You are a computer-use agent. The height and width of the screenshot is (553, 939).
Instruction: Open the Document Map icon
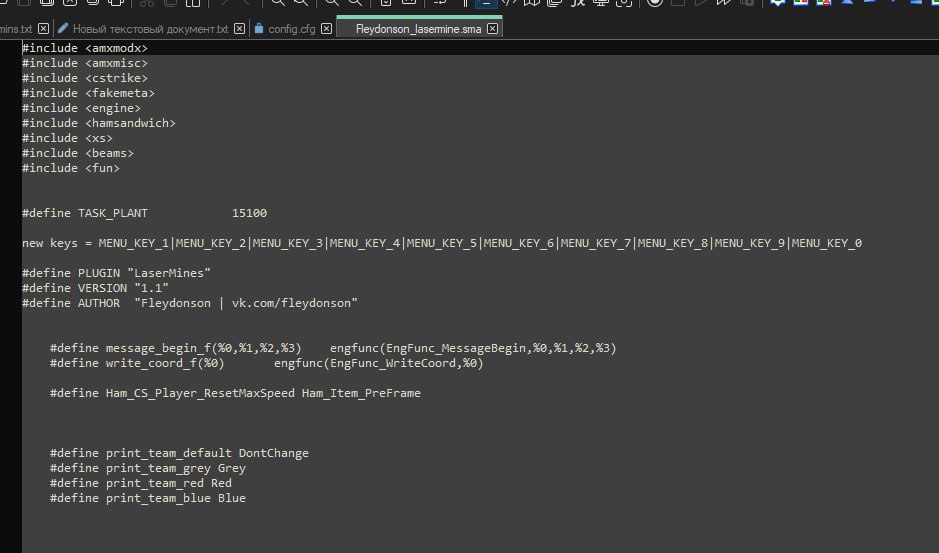pos(532,2)
